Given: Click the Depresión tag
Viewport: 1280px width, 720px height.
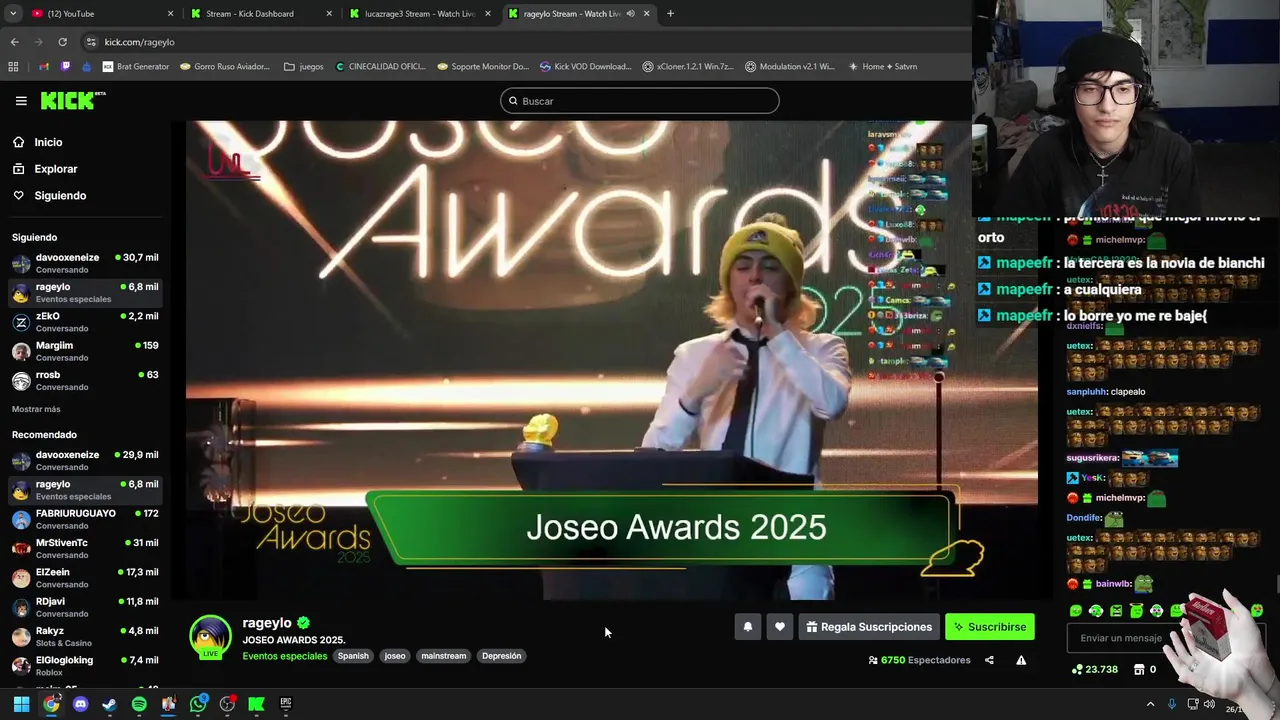Looking at the screenshot, I should tap(501, 656).
